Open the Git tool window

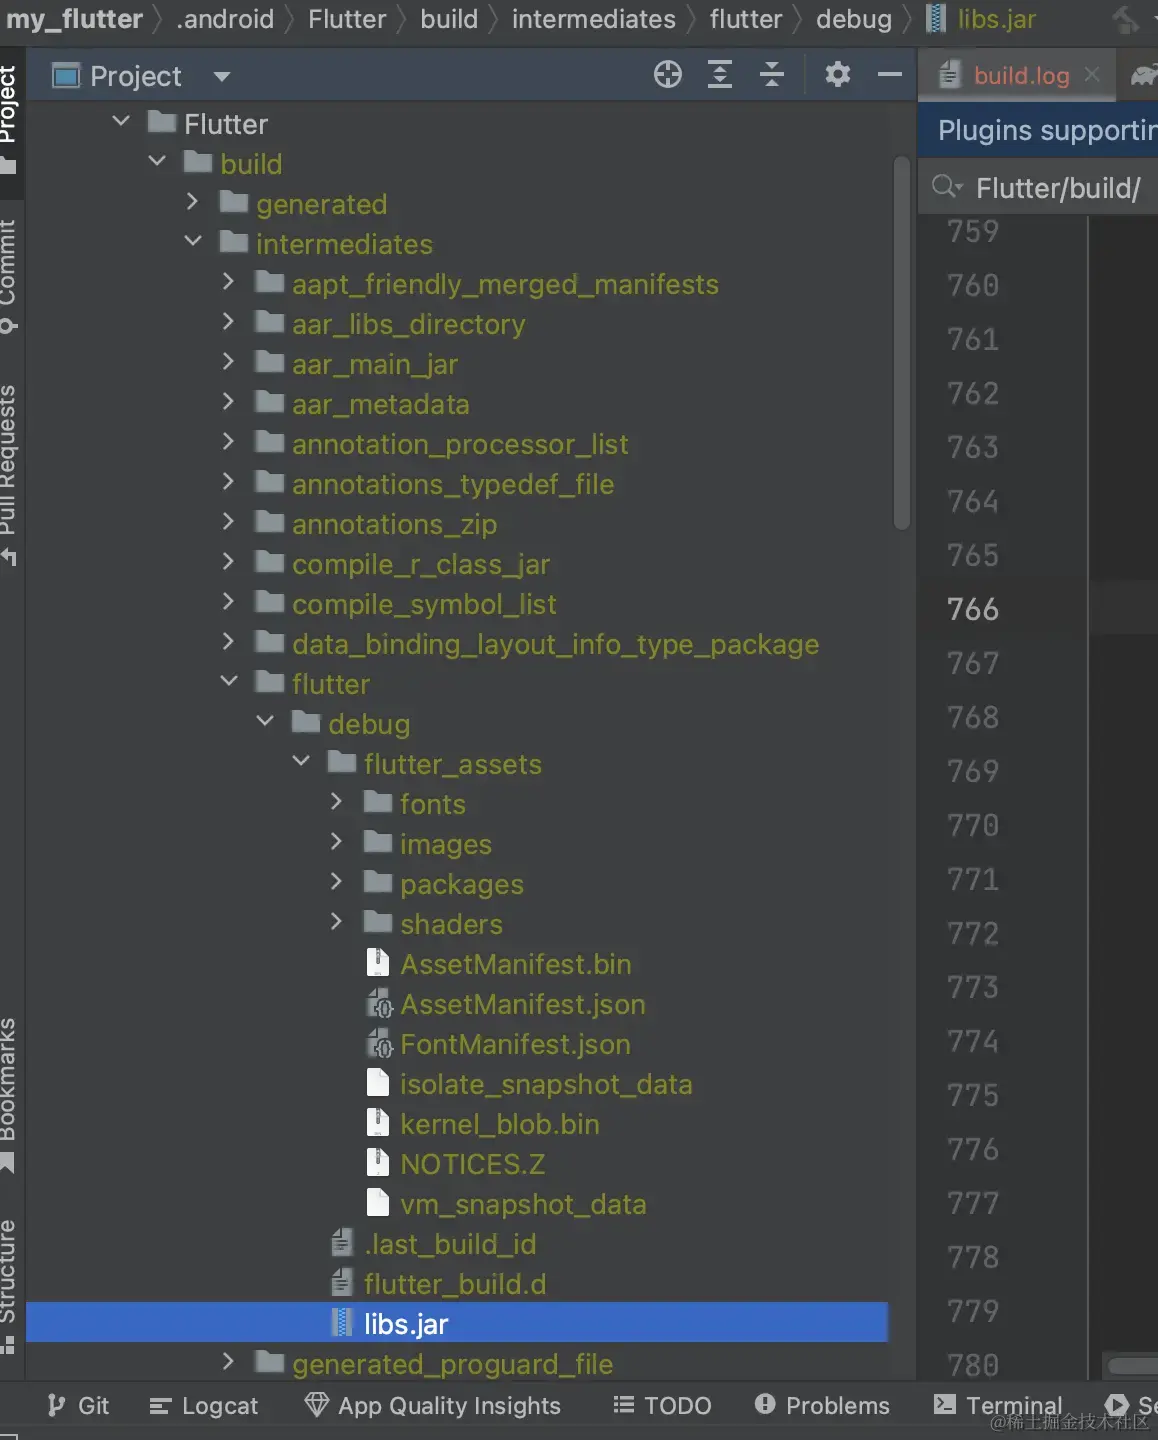pyautogui.click(x=78, y=1405)
